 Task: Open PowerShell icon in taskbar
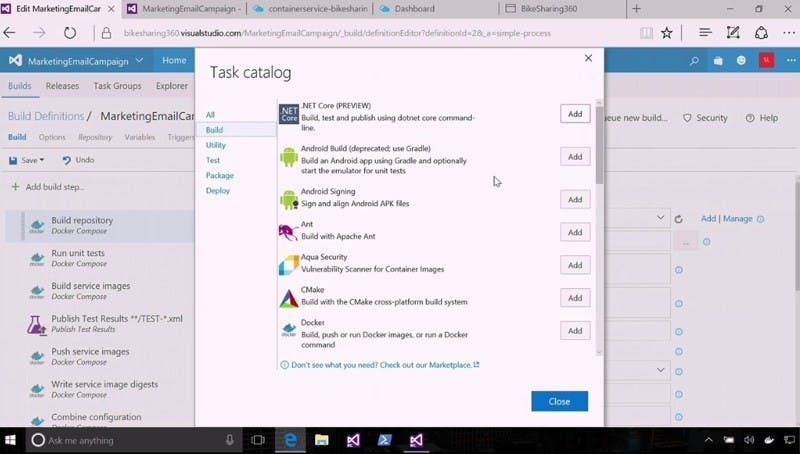pos(384,440)
